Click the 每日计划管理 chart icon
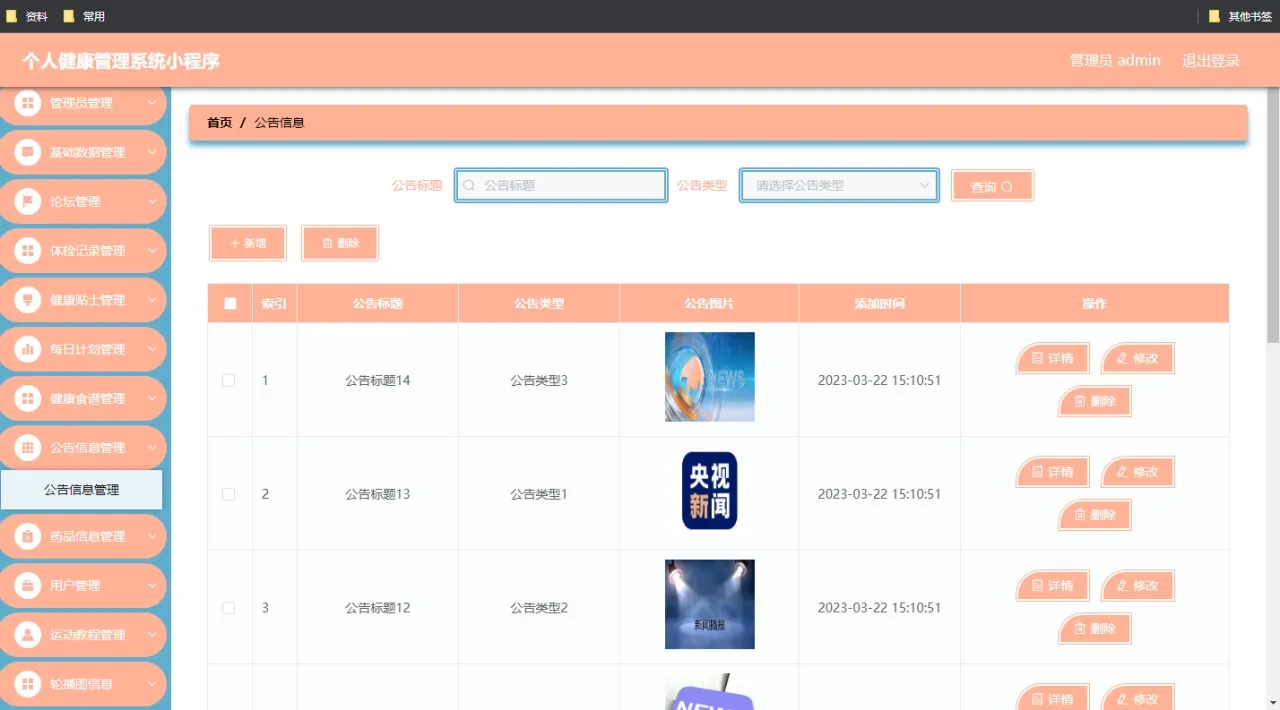 pyautogui.click(x=27, y=349)
